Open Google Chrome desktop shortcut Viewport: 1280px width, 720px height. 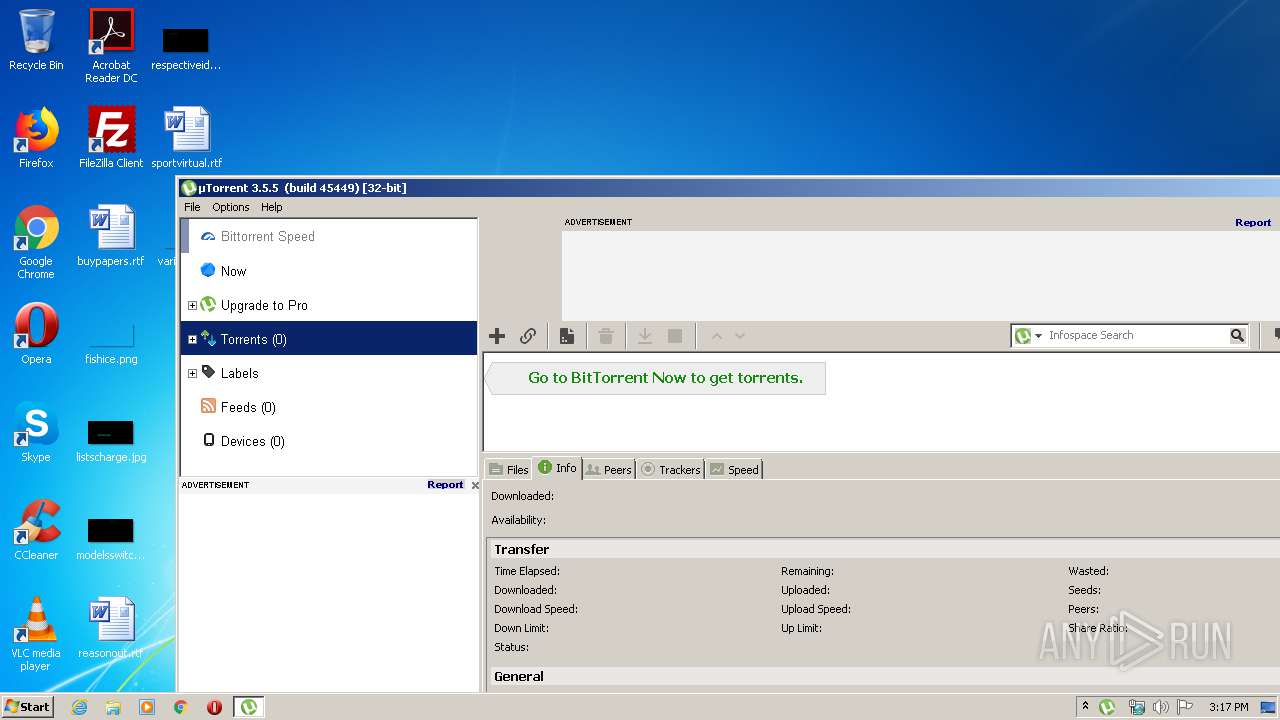[x=36, y=242]
